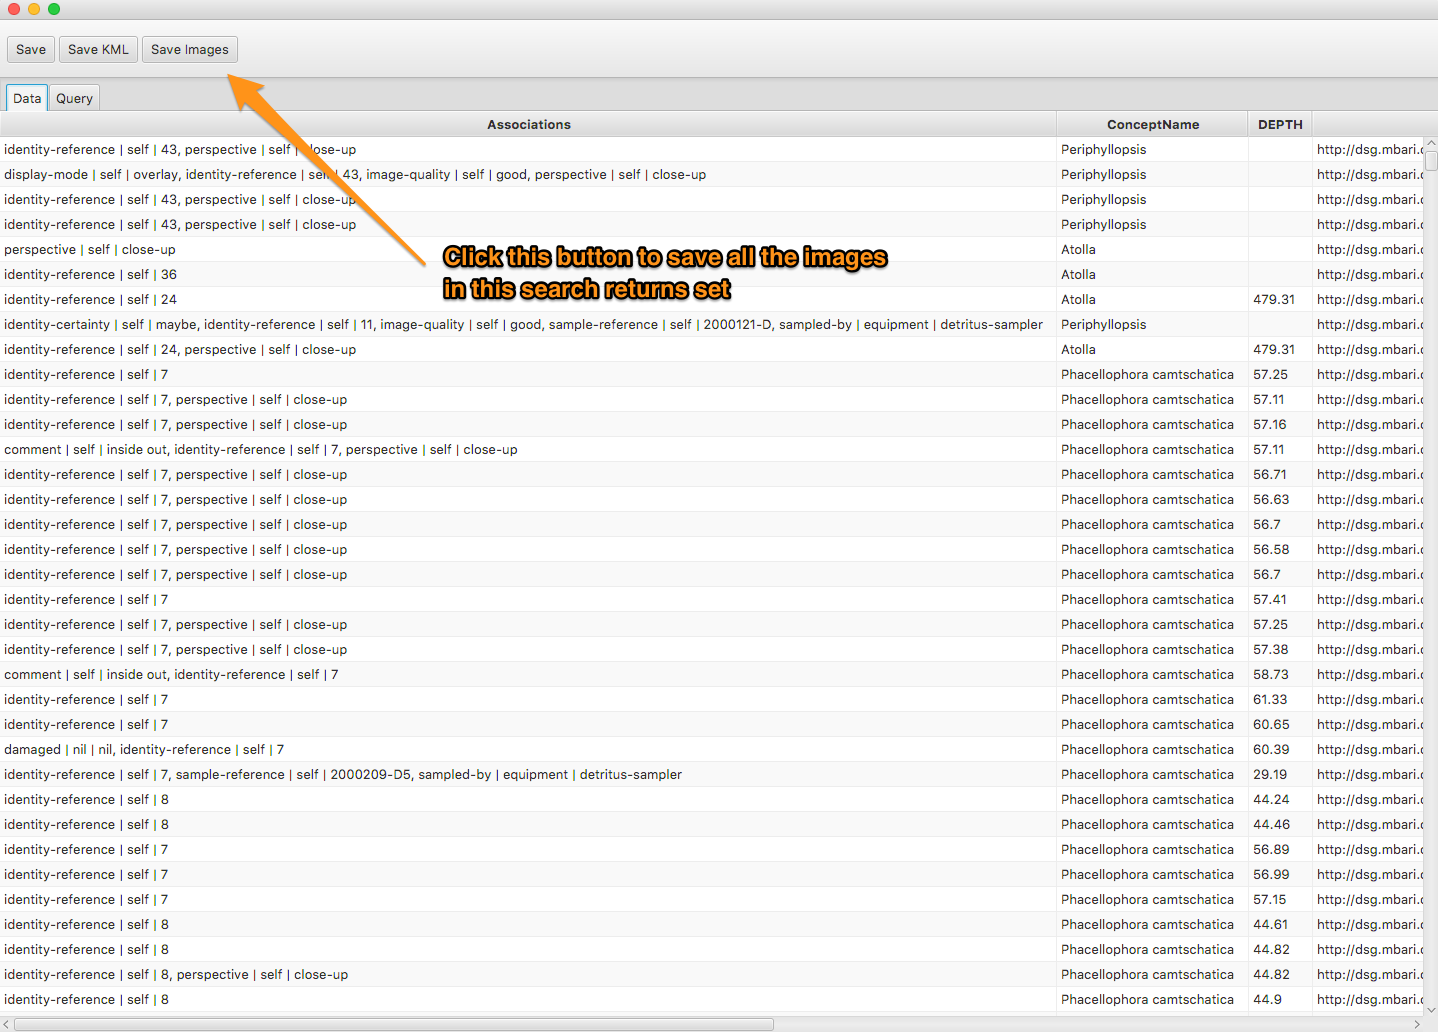Screen dimensions: 1438x1032
Task: Select row 'identity-reference | self | 8, perspective | self | close-up'
Action: [x=712, y=974]
